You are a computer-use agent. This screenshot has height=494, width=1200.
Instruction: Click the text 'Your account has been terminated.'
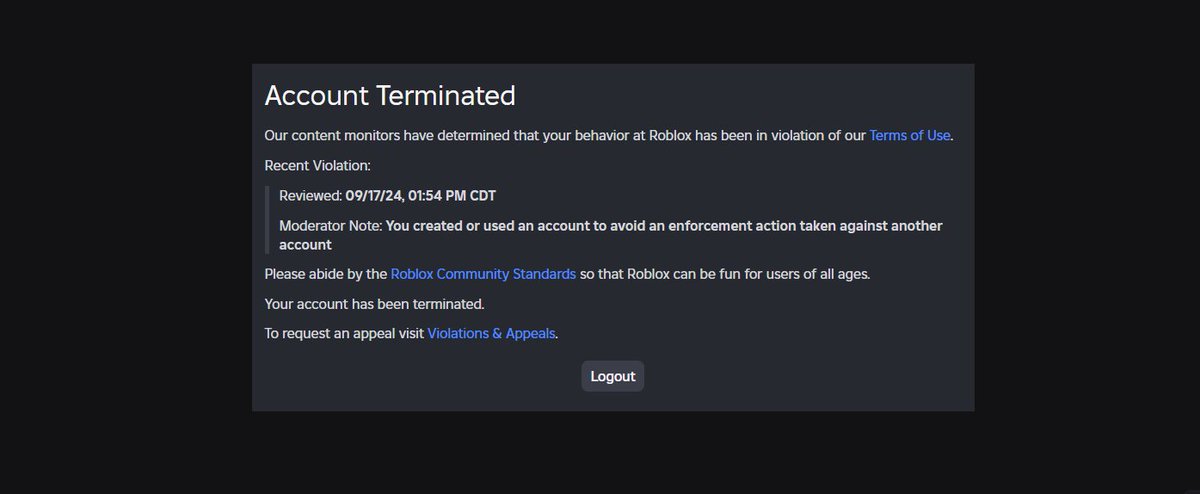pos(374,303)
